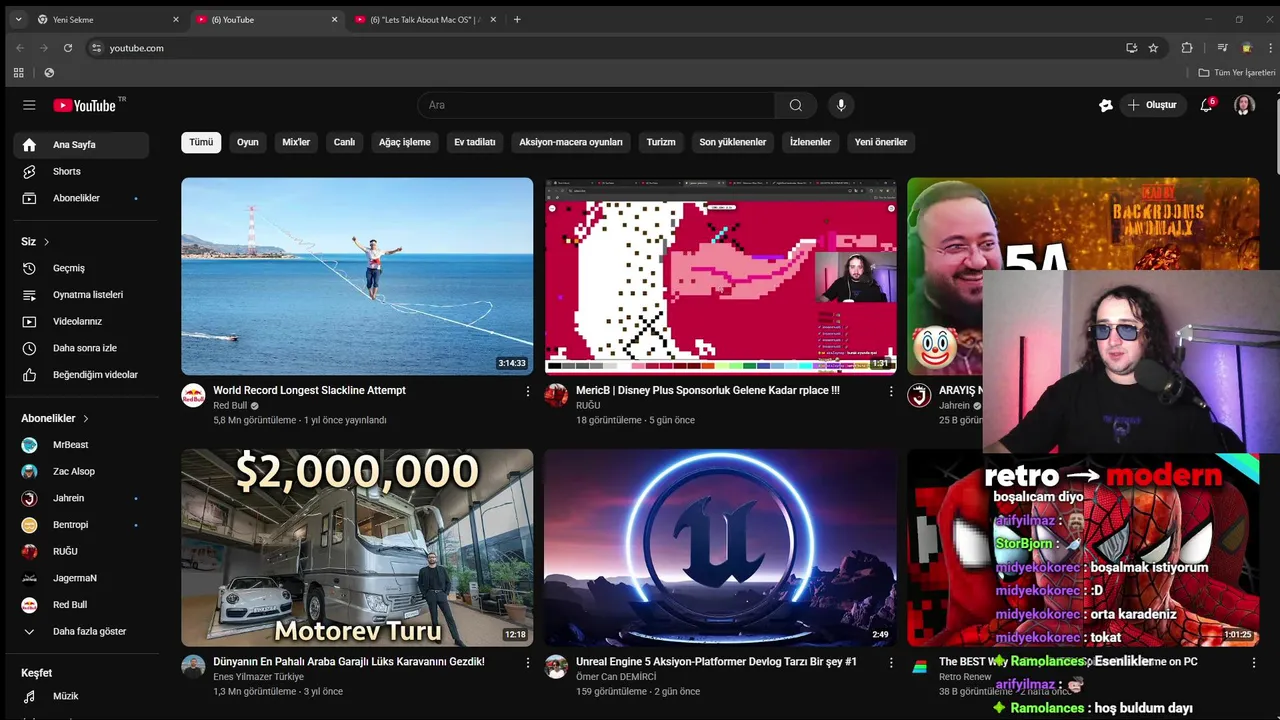Open Shorts from sidebar

click(x=81, y=171)
